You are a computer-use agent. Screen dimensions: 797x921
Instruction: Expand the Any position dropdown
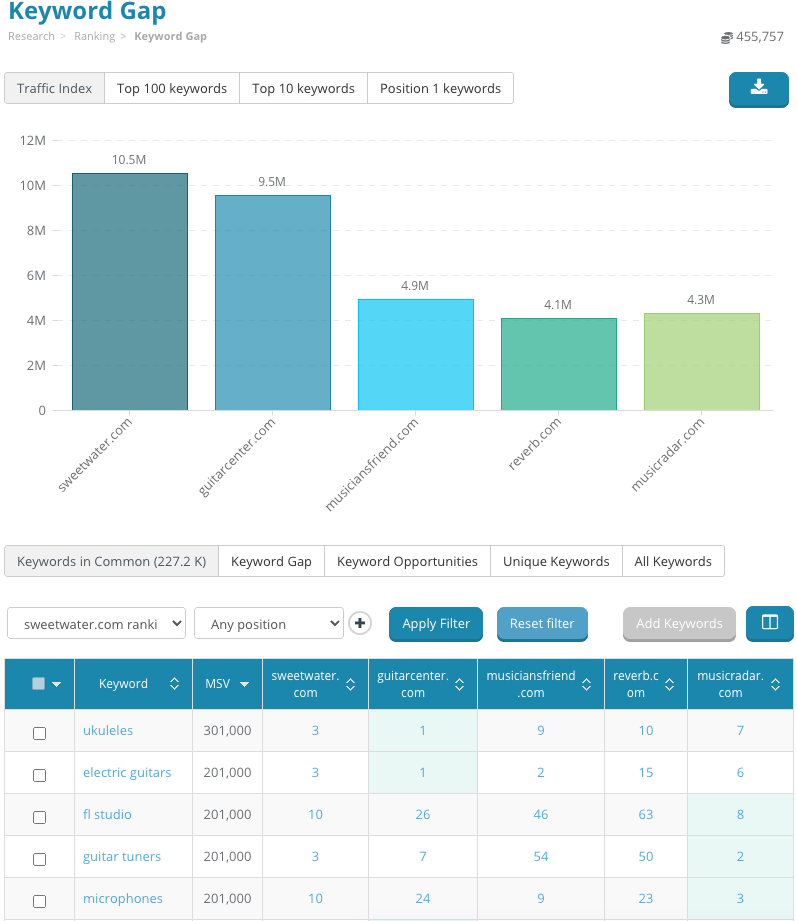tap(268, 624)
